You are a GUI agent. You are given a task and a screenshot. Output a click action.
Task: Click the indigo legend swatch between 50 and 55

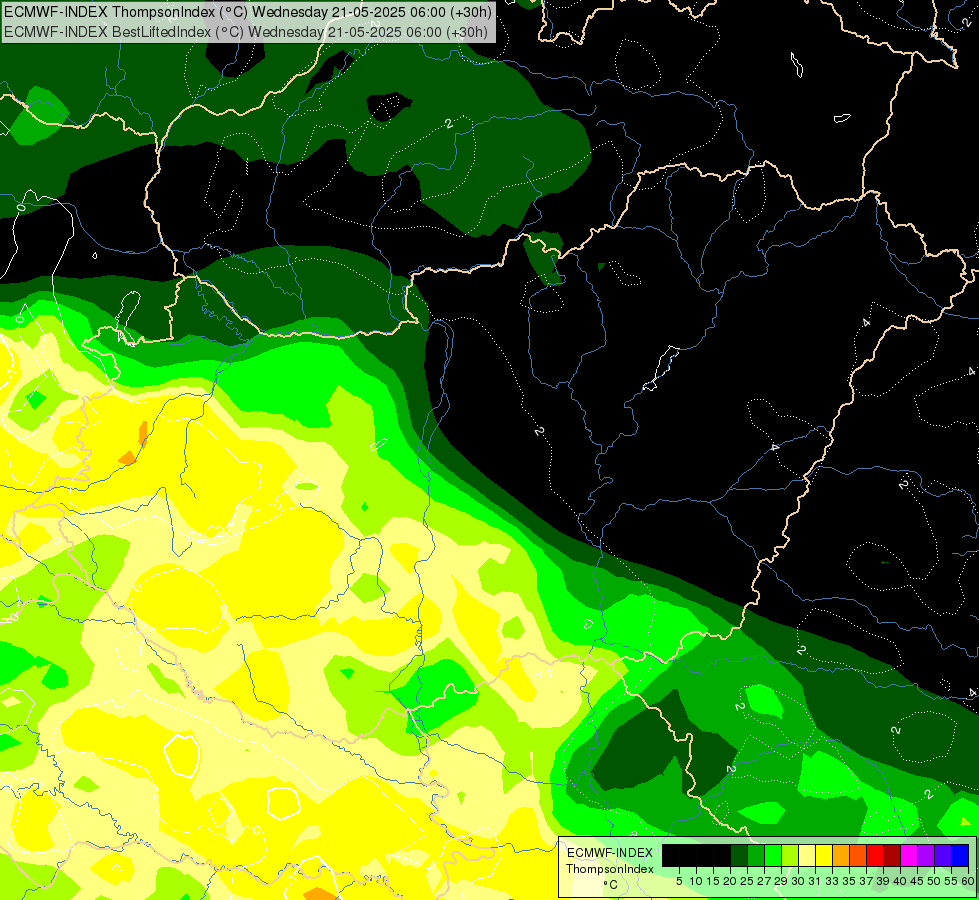(x=943, y=855)
